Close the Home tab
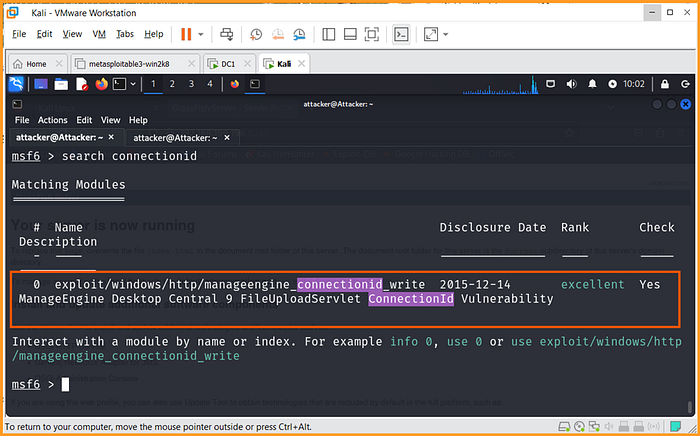Screen dimensions: 700x436 tap(58, 64)
